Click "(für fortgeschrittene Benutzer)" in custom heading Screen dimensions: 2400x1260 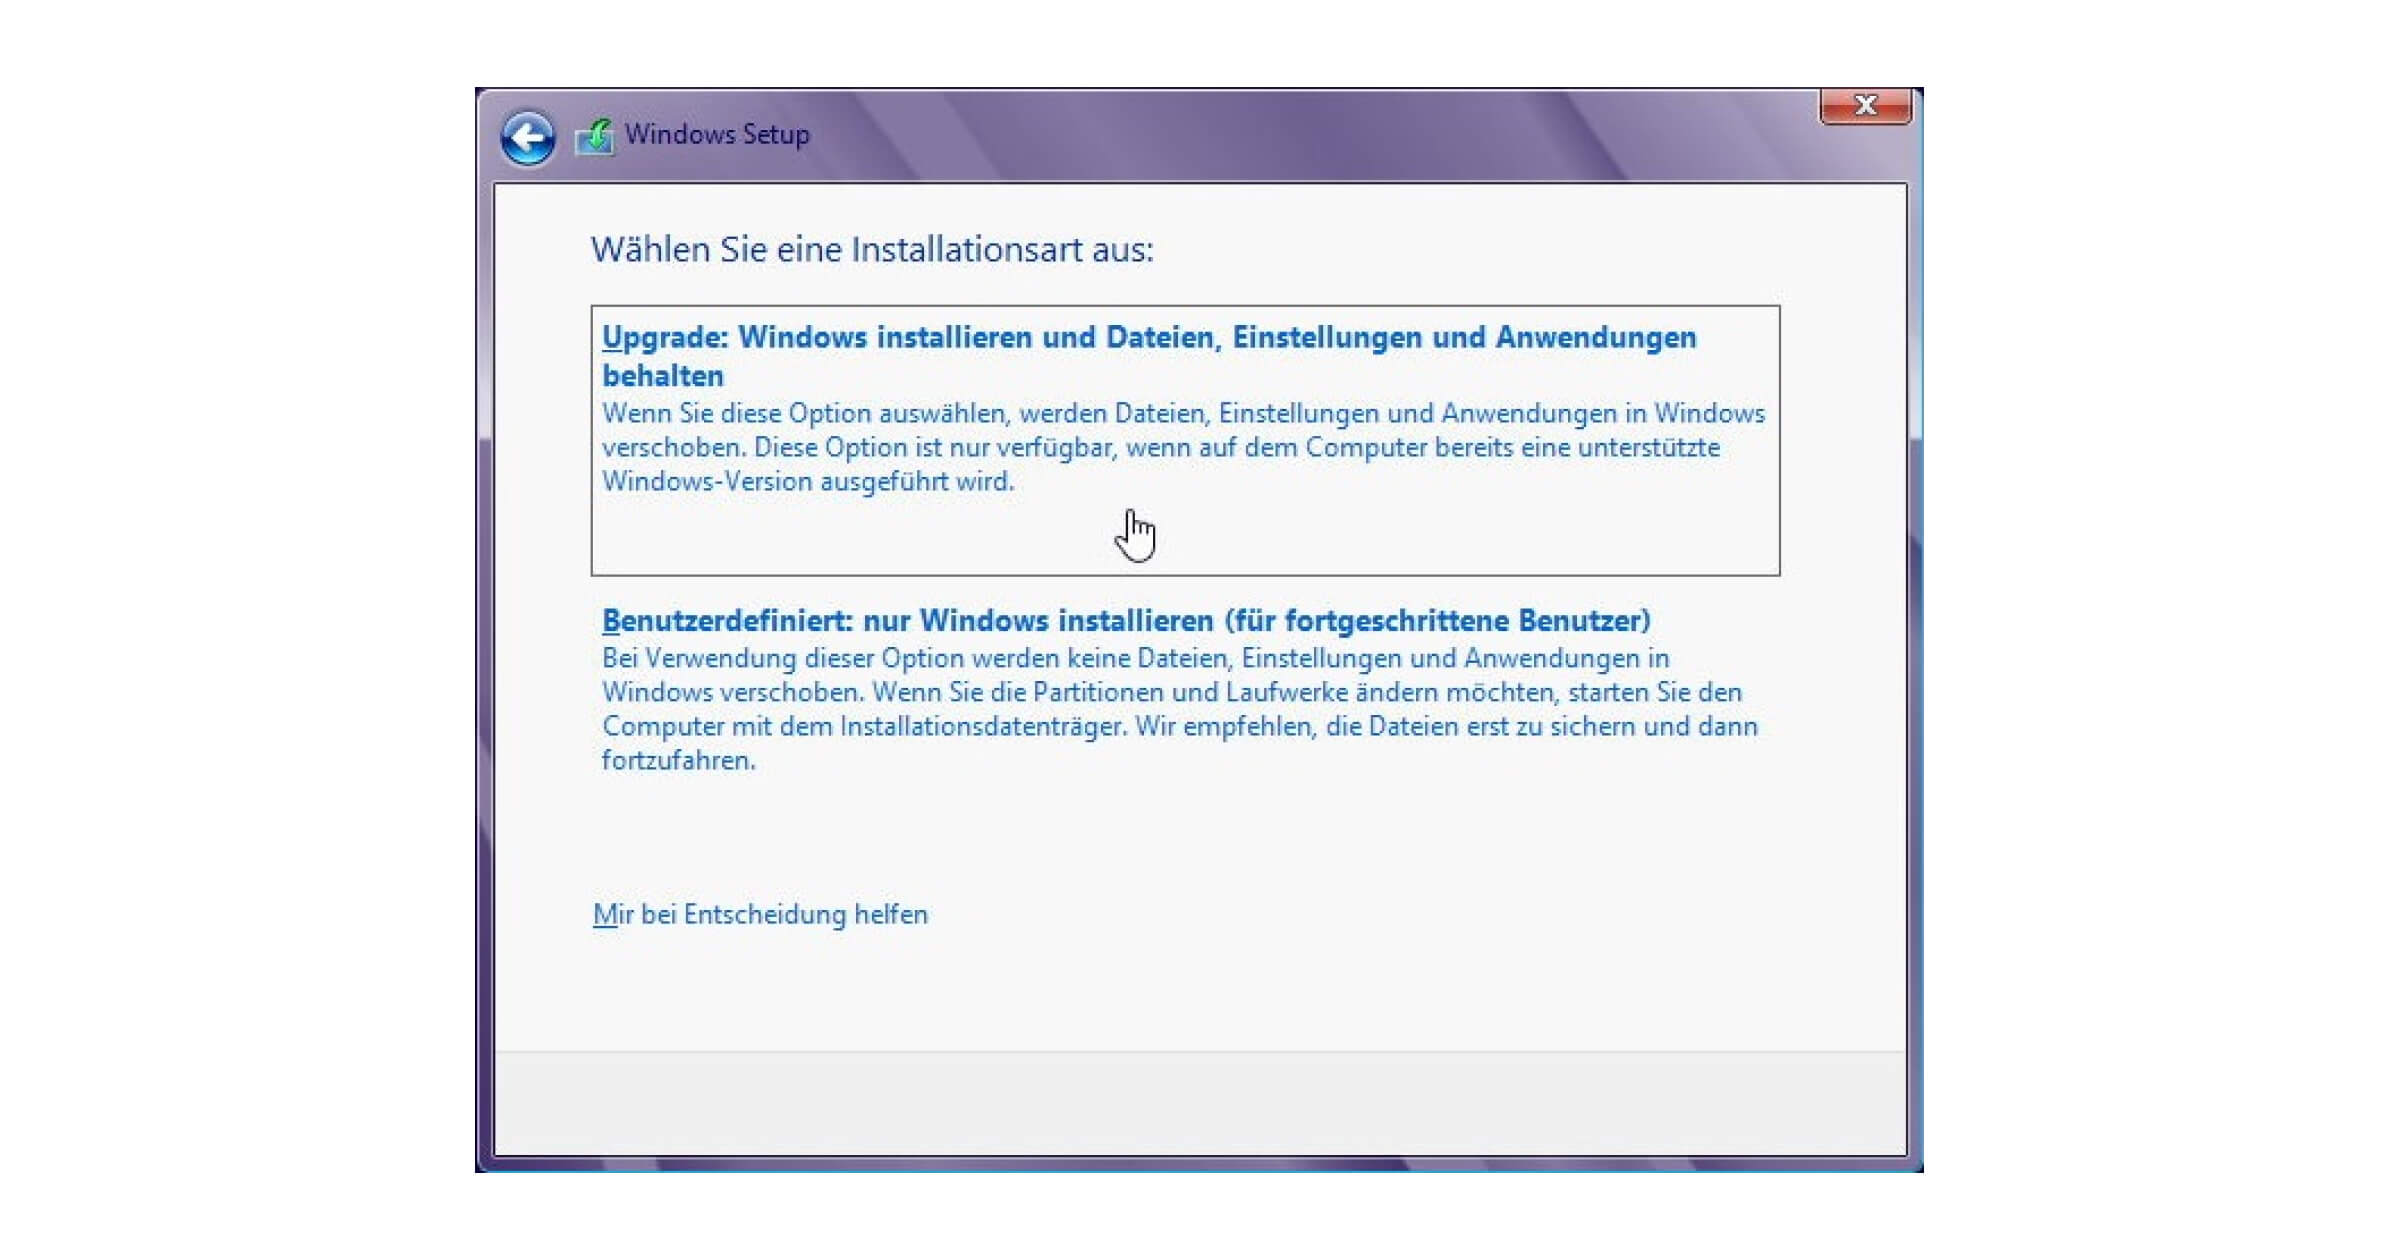(x=1438, y=621)
